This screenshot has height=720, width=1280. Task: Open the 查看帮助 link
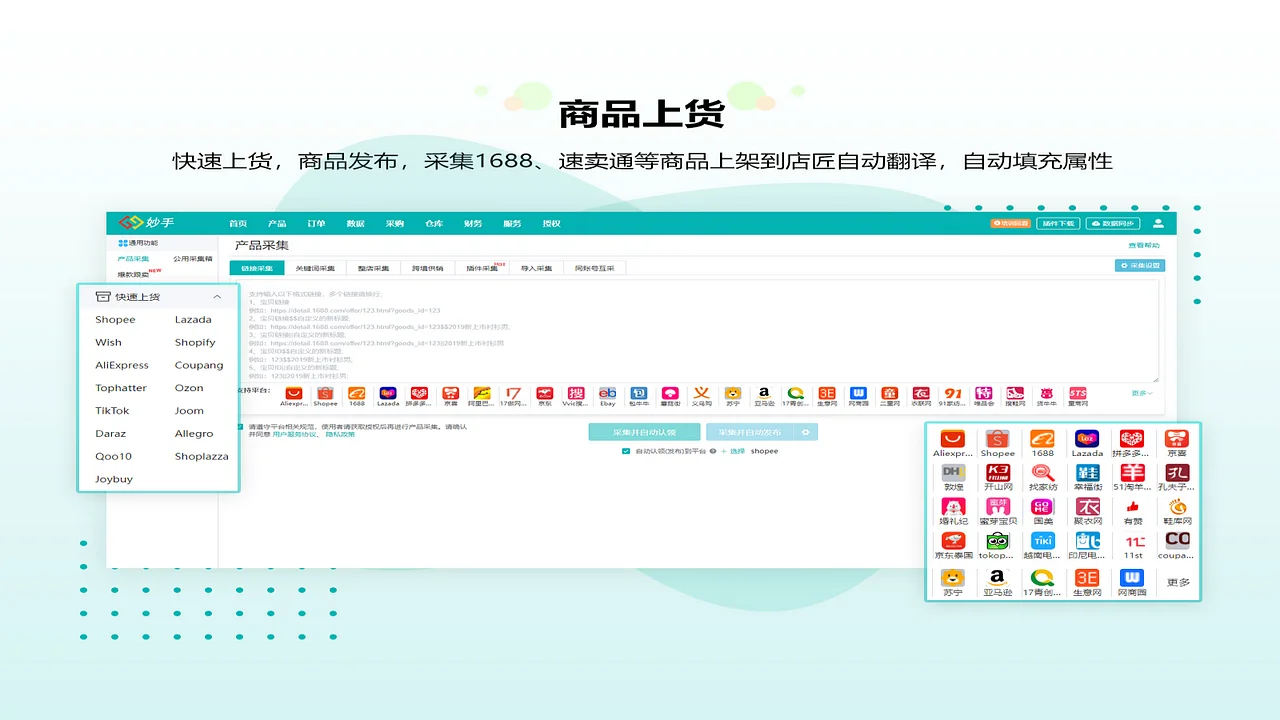pyautogui.click(x=1145, y=244)
